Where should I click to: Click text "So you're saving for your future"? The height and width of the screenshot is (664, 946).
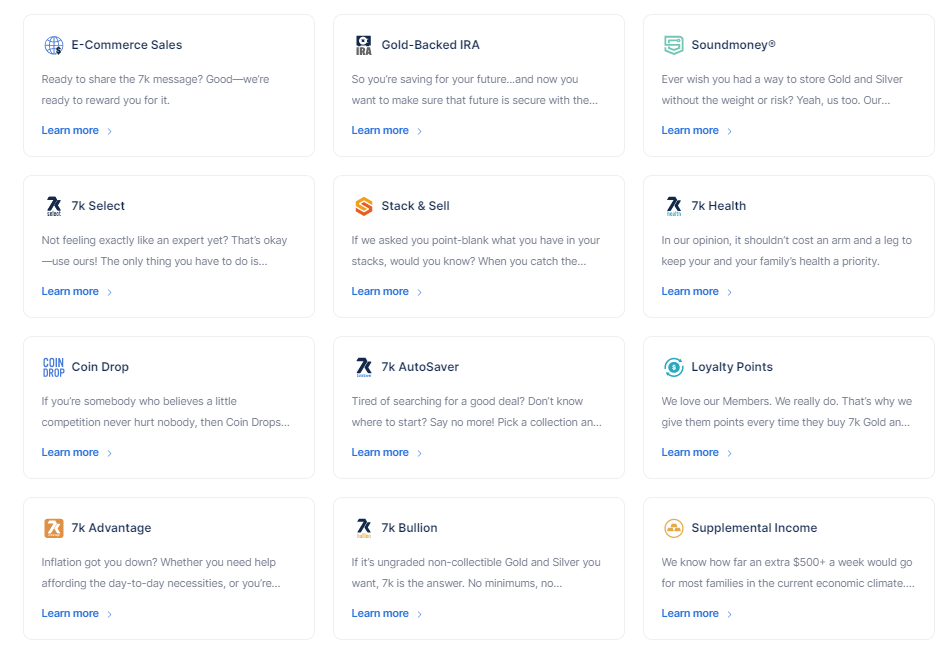point(431,80)
